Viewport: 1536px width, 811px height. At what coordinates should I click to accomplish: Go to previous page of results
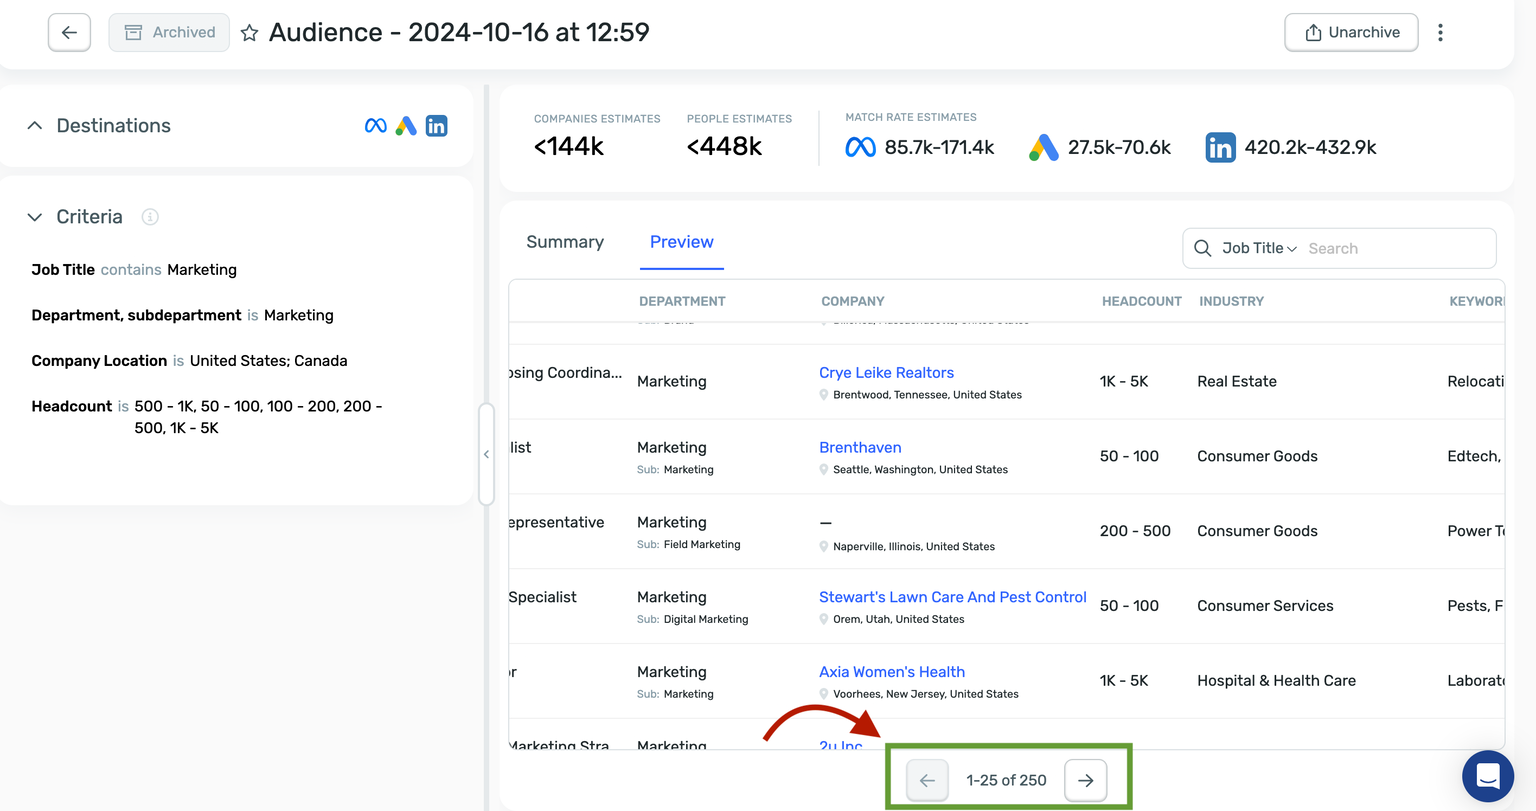point(927,780)
